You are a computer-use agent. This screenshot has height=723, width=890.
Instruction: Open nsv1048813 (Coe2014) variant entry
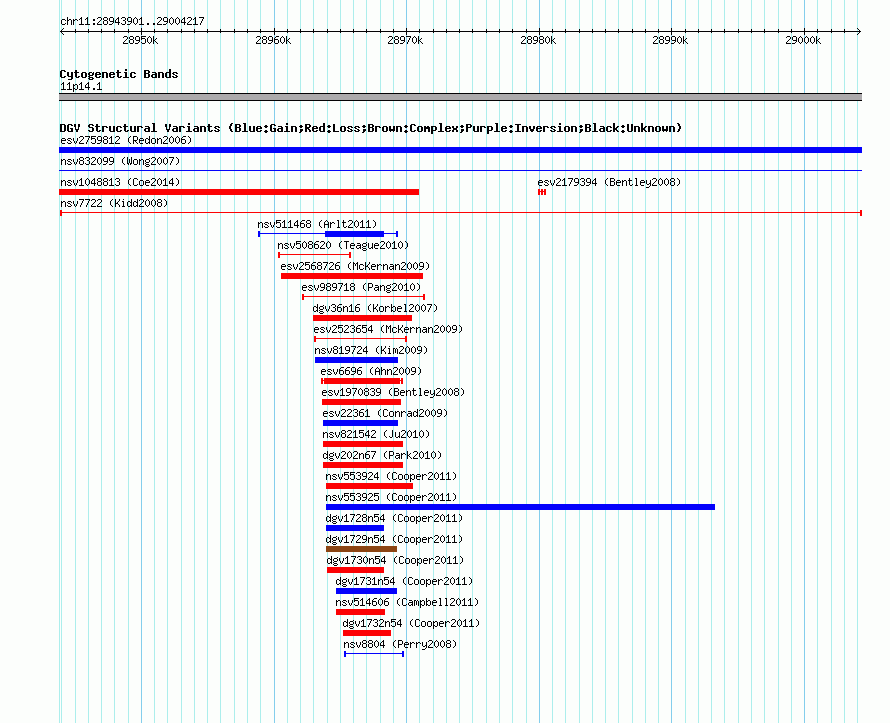point(120,182)
